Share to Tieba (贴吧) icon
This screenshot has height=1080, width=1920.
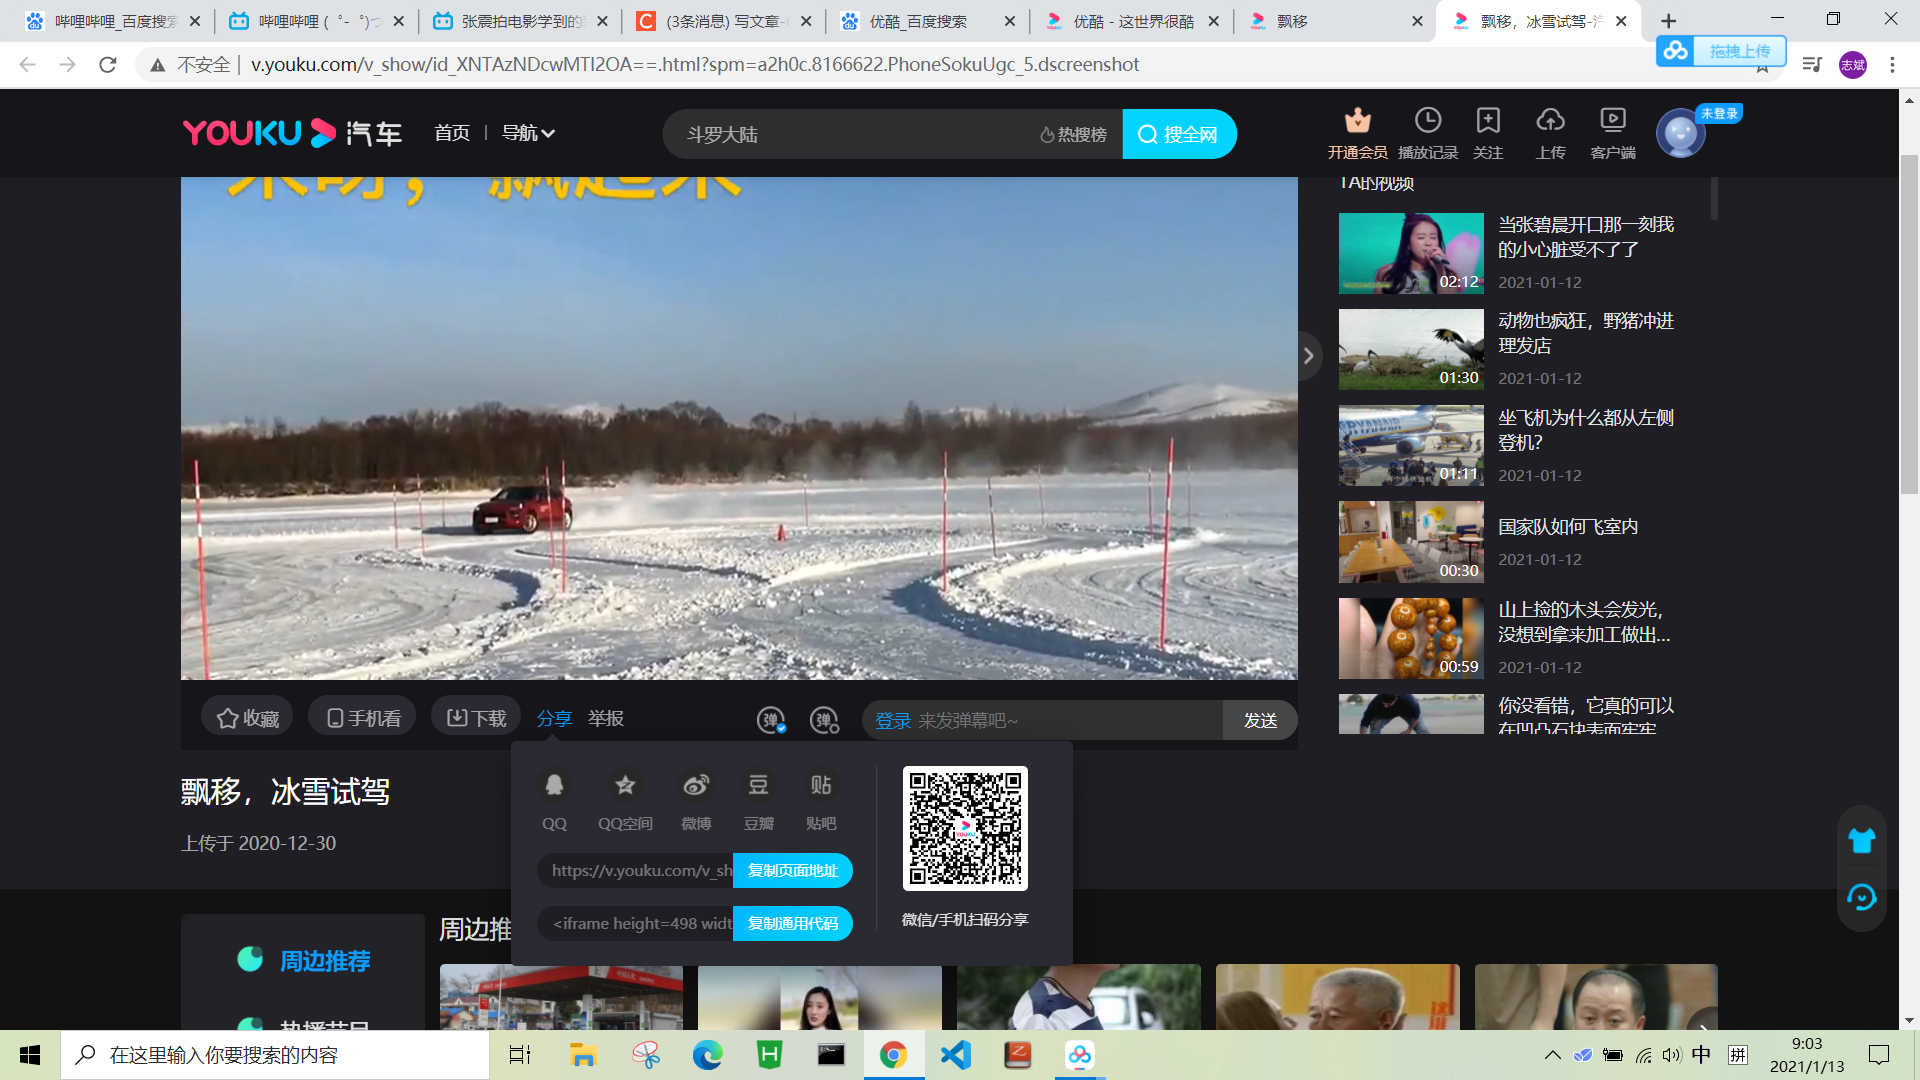pos(821,786)
